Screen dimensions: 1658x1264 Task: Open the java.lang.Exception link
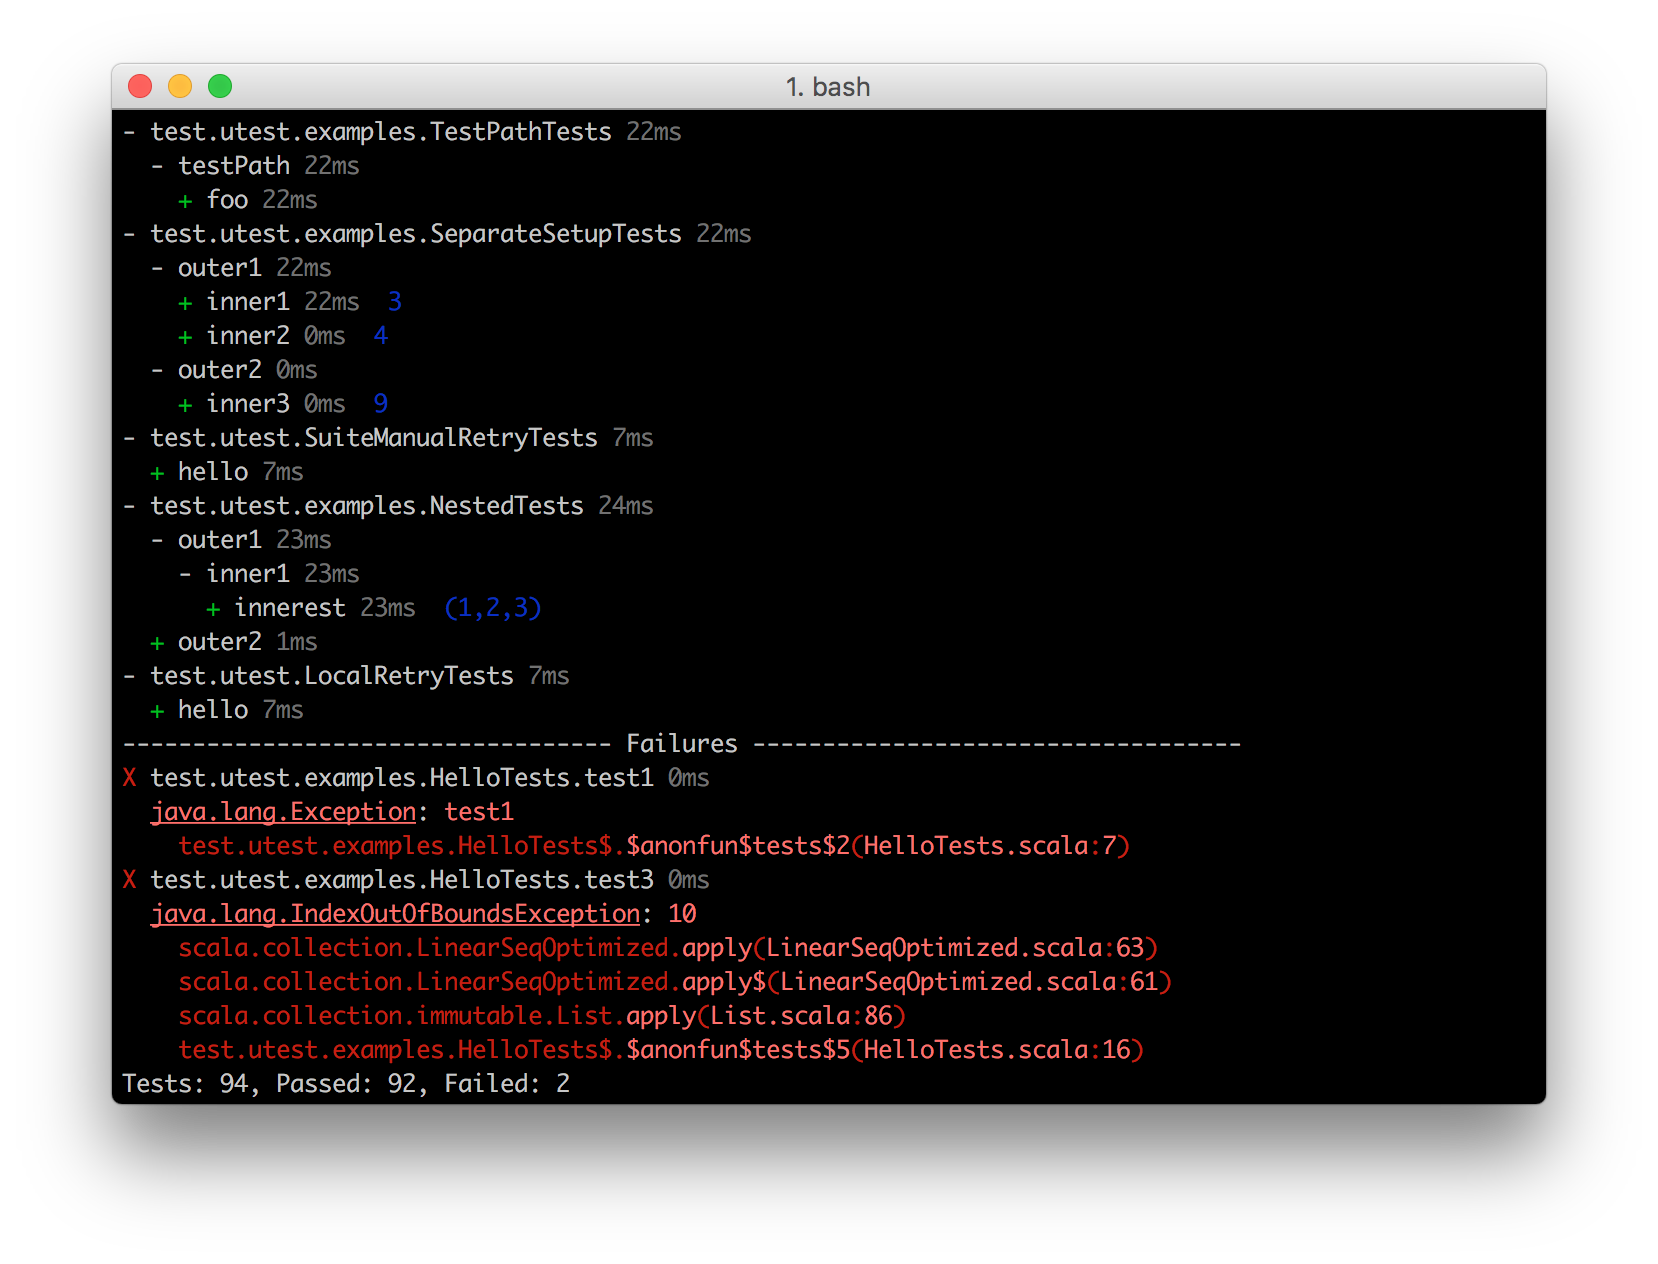click(x=283, y=811)
